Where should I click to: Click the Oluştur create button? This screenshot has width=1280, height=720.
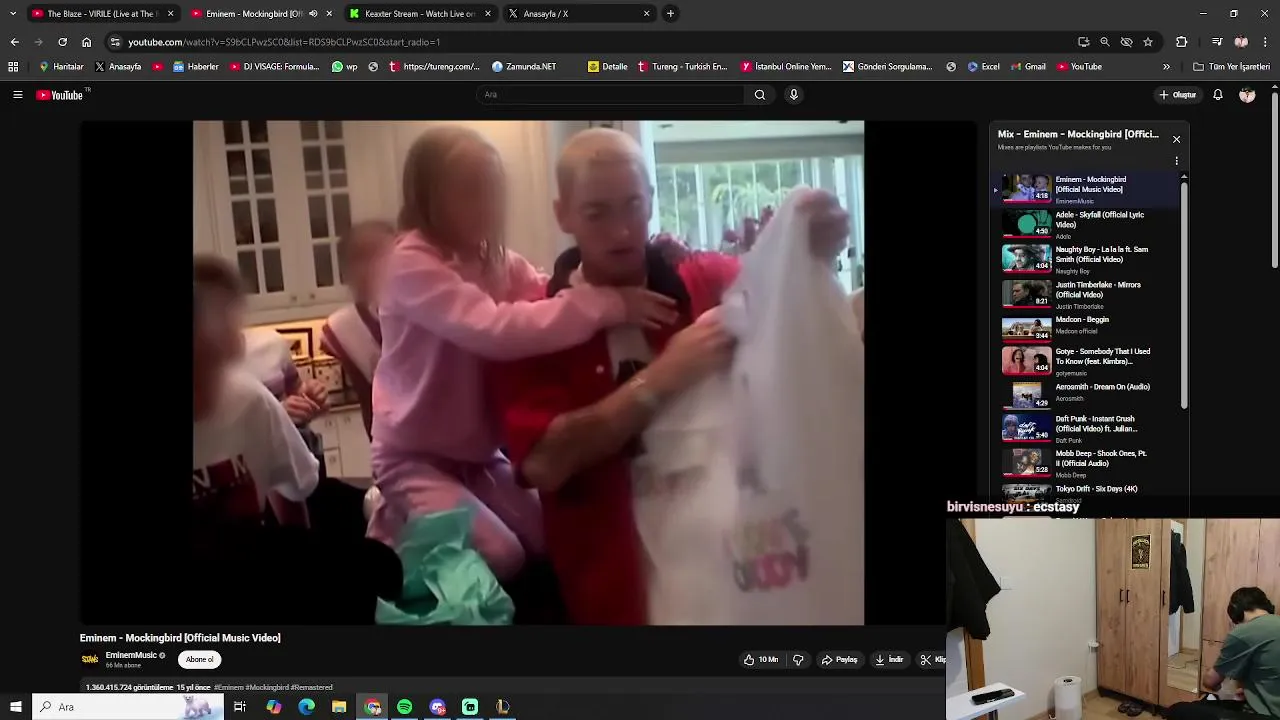click(1178, 95)
